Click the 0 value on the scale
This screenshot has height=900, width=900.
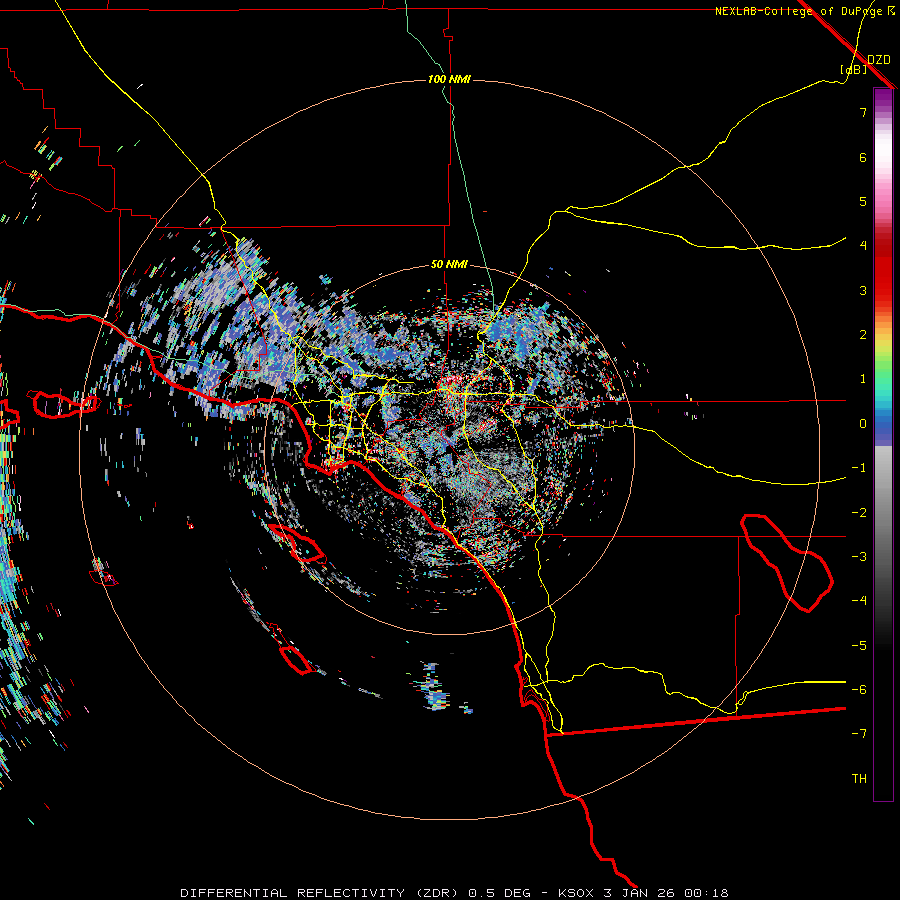coord(863,424)
